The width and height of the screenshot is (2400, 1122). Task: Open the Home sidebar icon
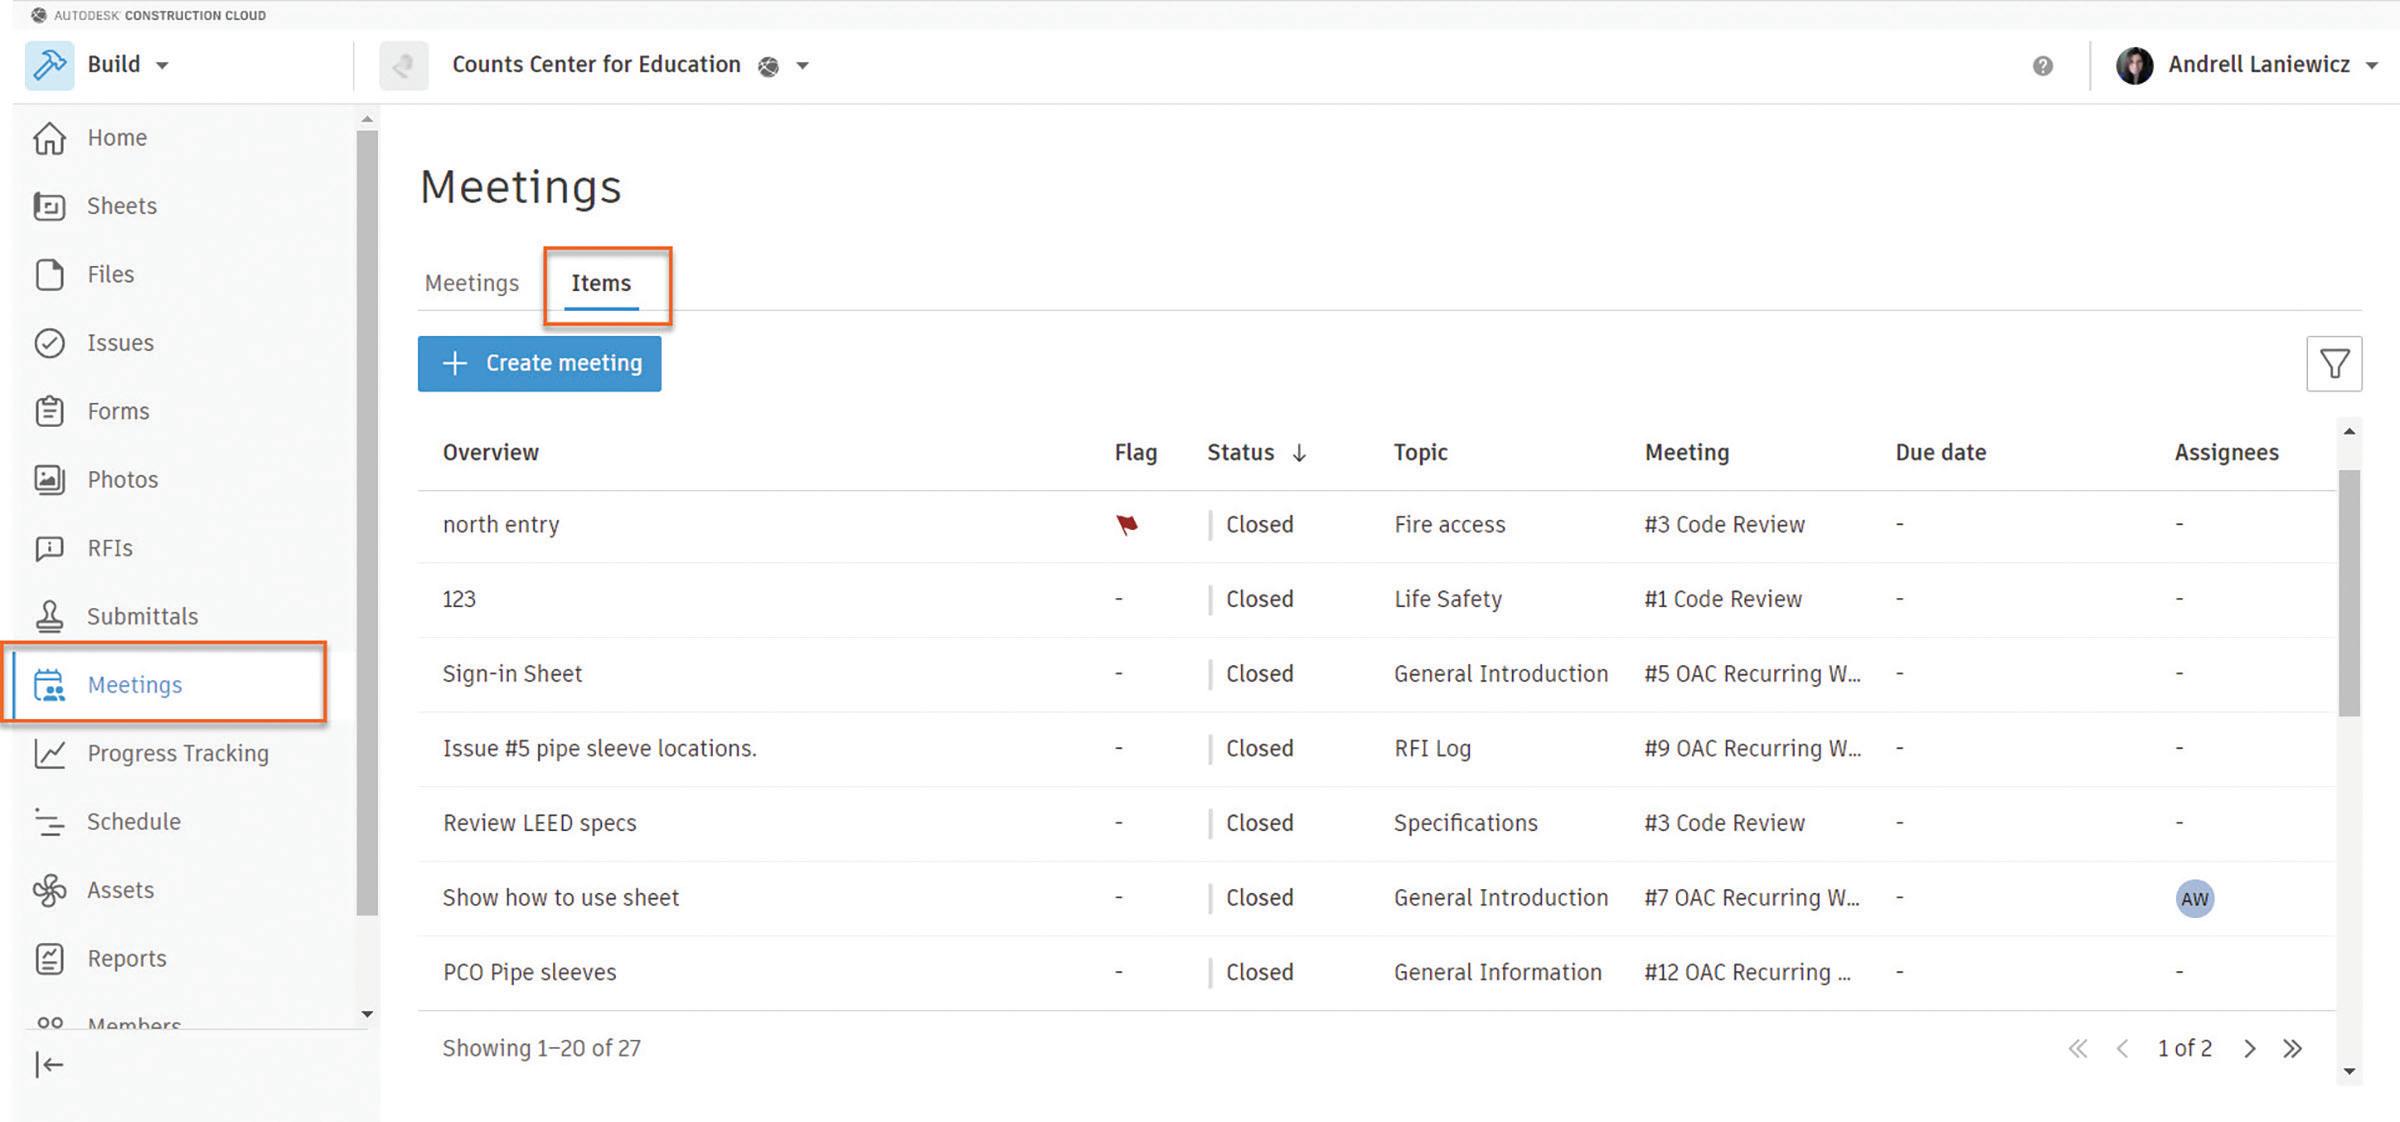pos(49,138)
